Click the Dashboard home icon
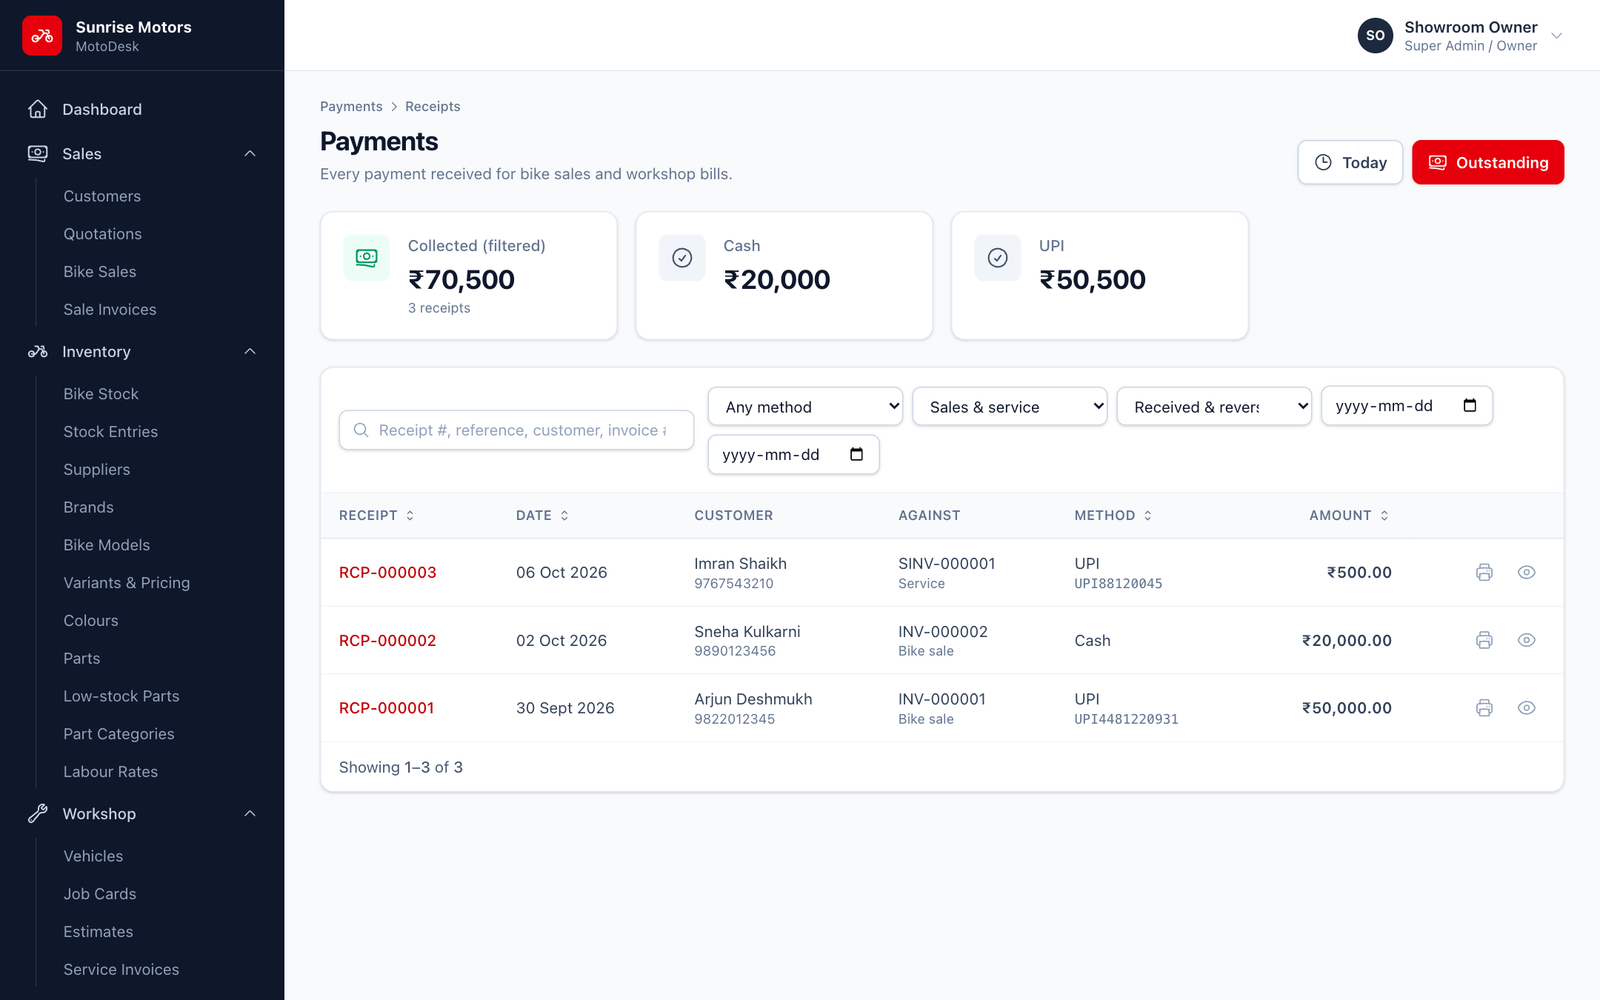Image resolution: width=1600 pixels, height=1000 pixels. [x=38, y=109]
